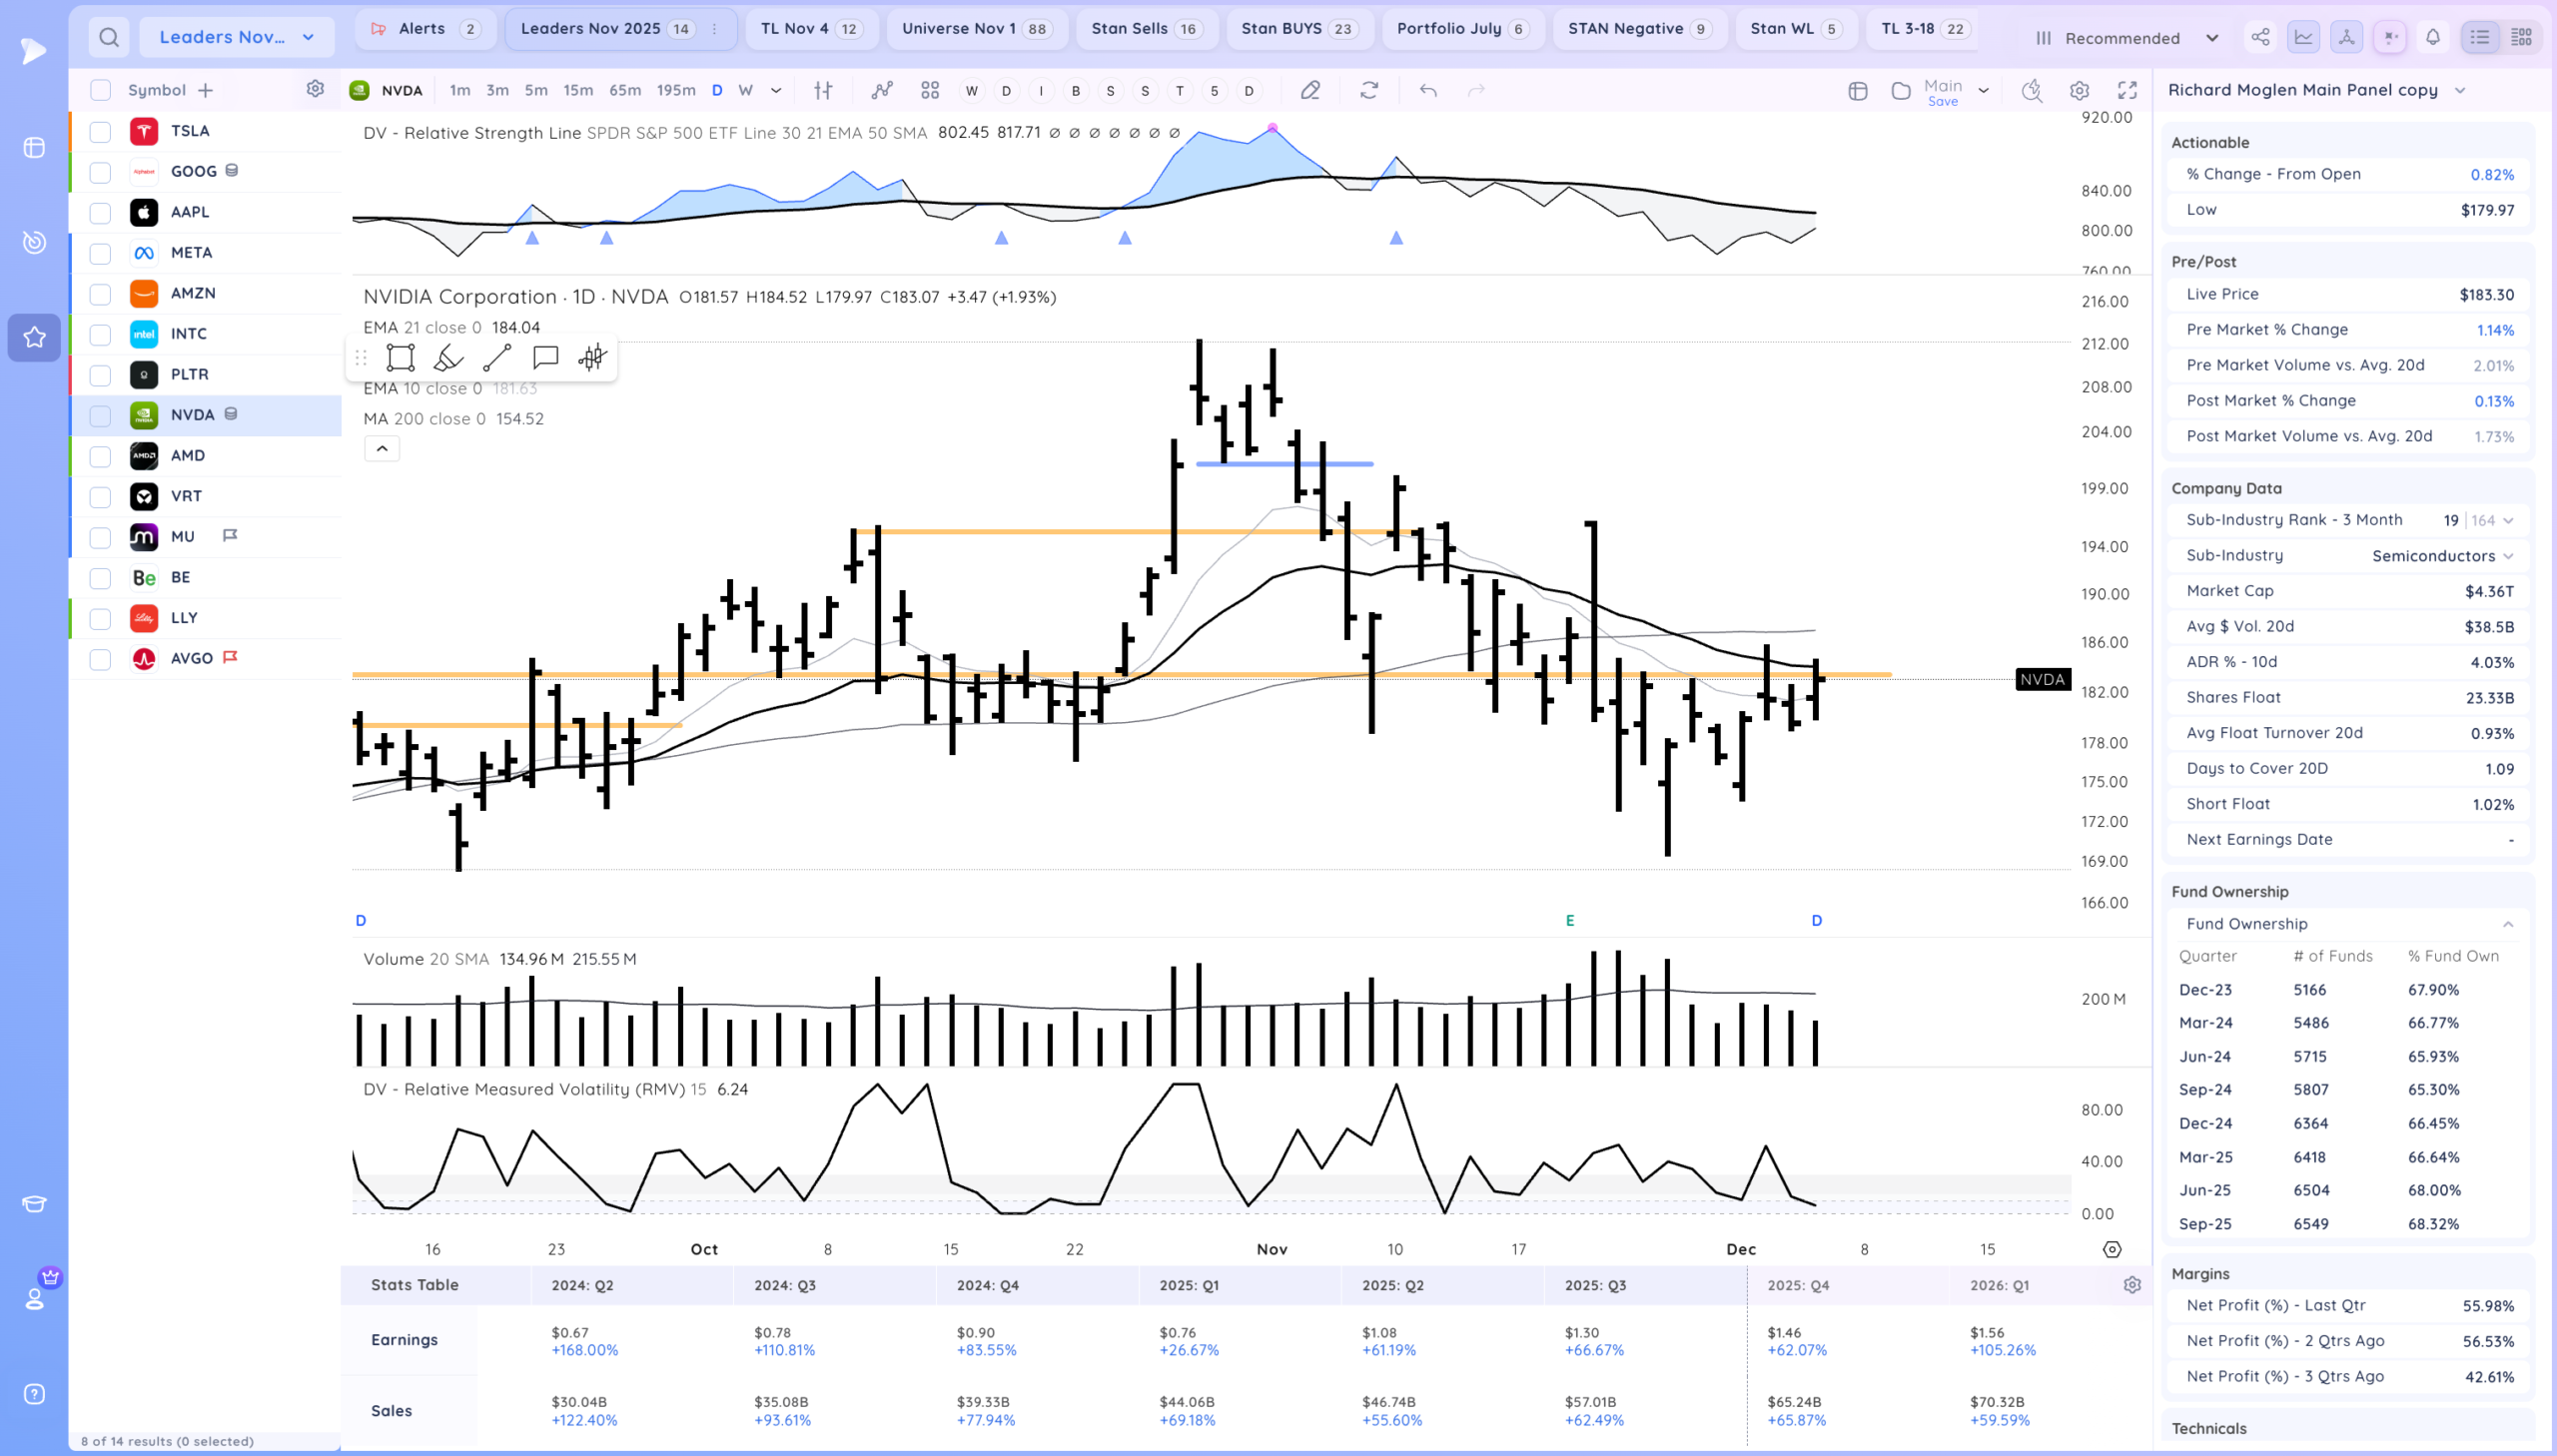Click the fullscreen expand icon
This screenshot has width=2557, height=1456.
tap(2127, 91)
